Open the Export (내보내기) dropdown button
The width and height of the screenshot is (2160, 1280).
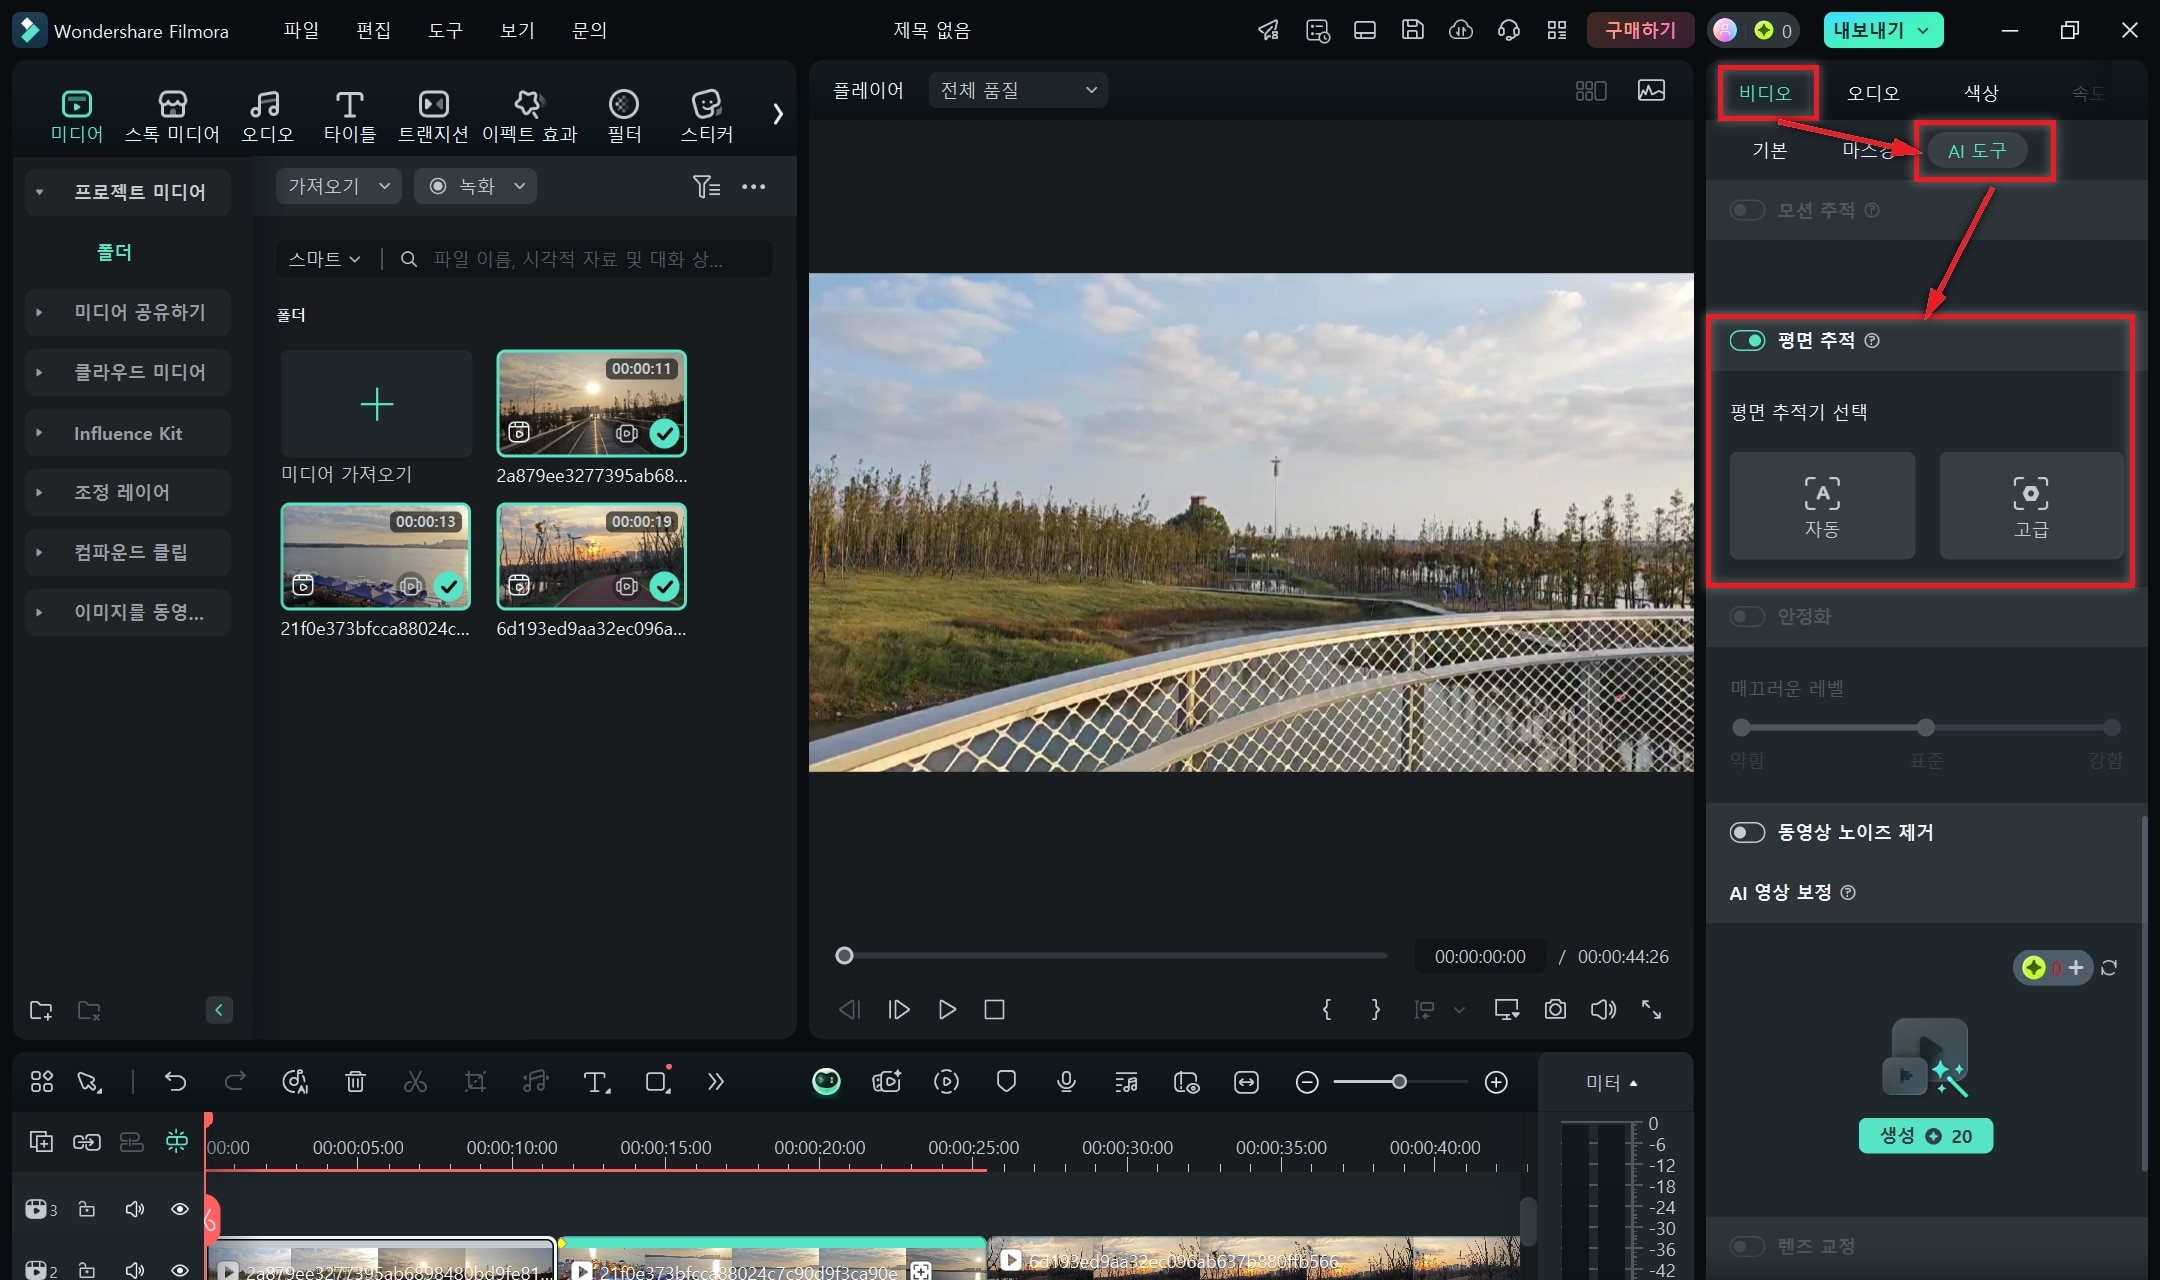tap(1883, 30)
